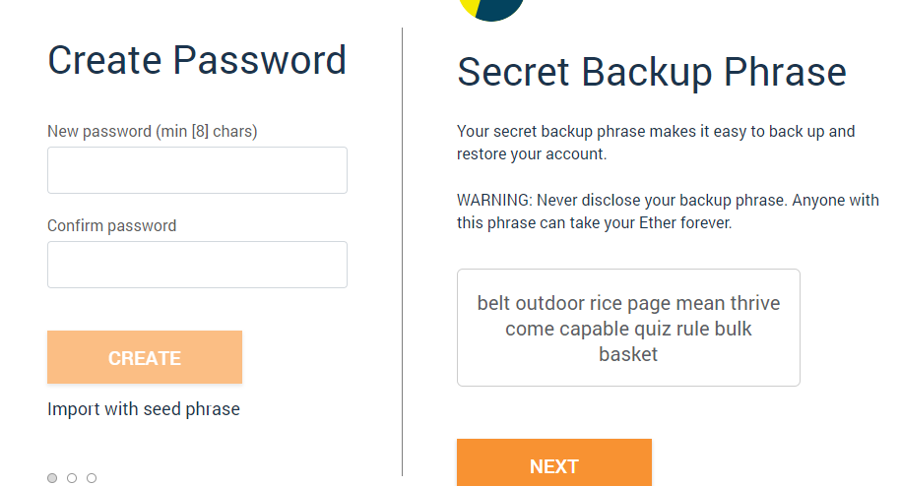This screenshot has width=900, height=486.
Task: Click the Secret Backup Phrase heading
Action: [x=651, y=73]
